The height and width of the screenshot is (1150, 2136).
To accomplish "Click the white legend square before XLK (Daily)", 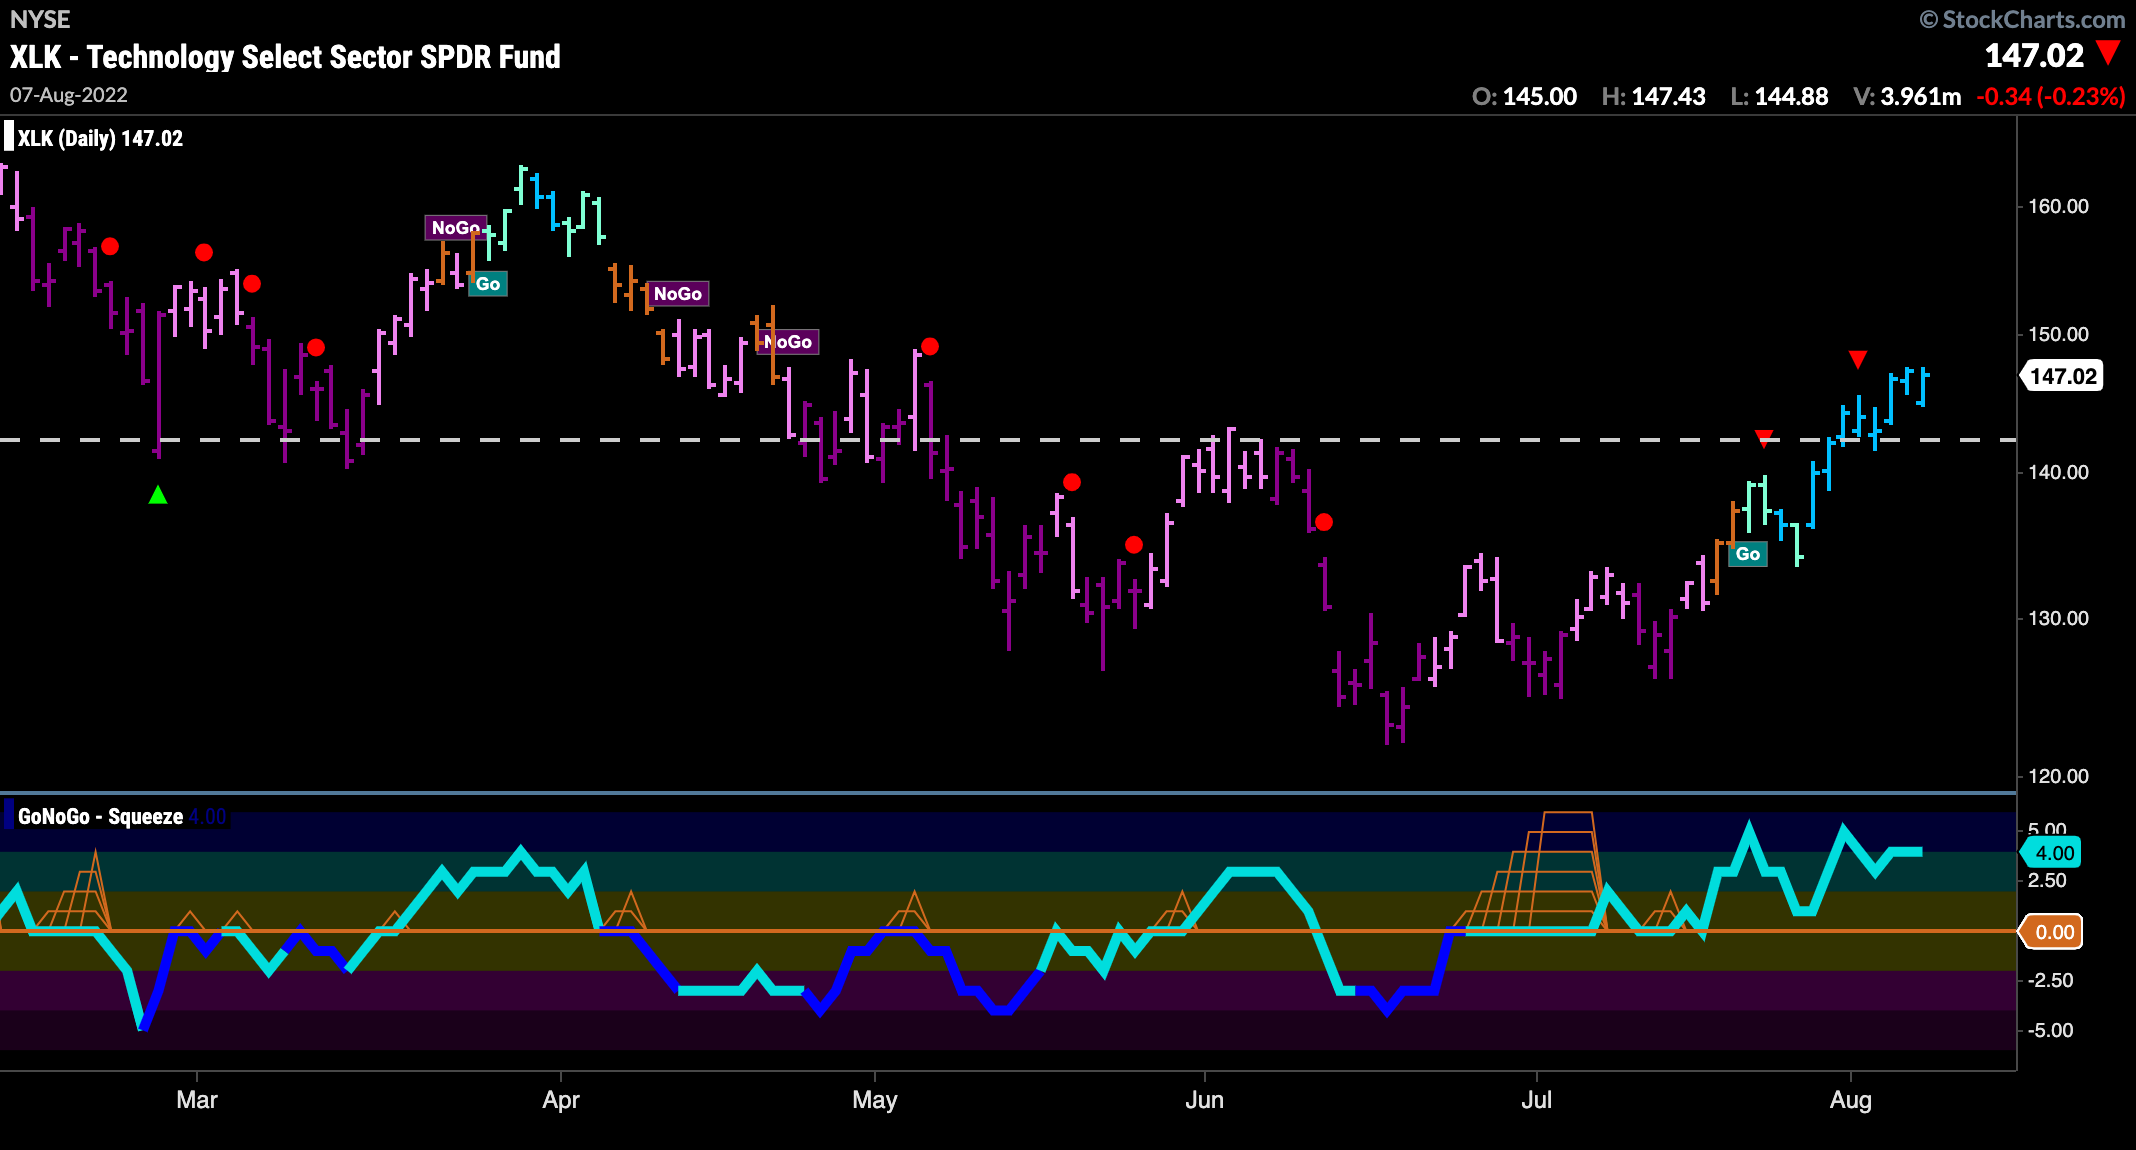I will pyautogui.click(x=9, y=137).
